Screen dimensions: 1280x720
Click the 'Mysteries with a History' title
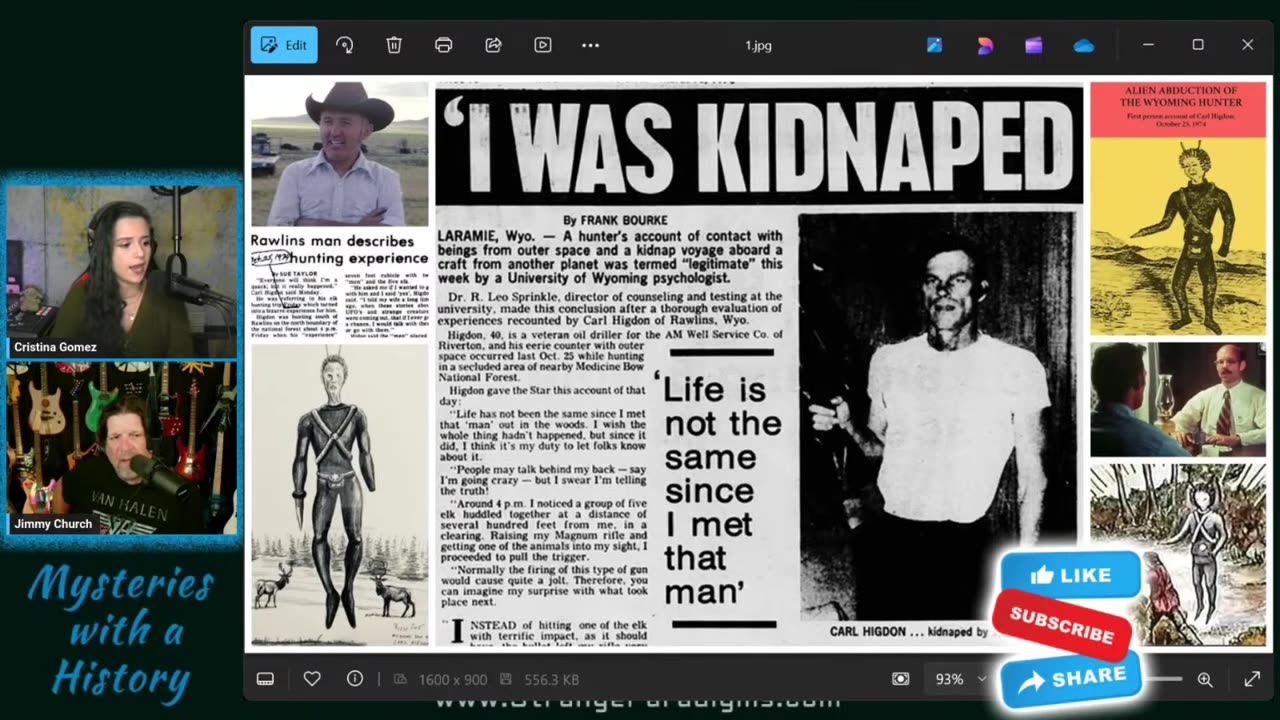(120, 632)
